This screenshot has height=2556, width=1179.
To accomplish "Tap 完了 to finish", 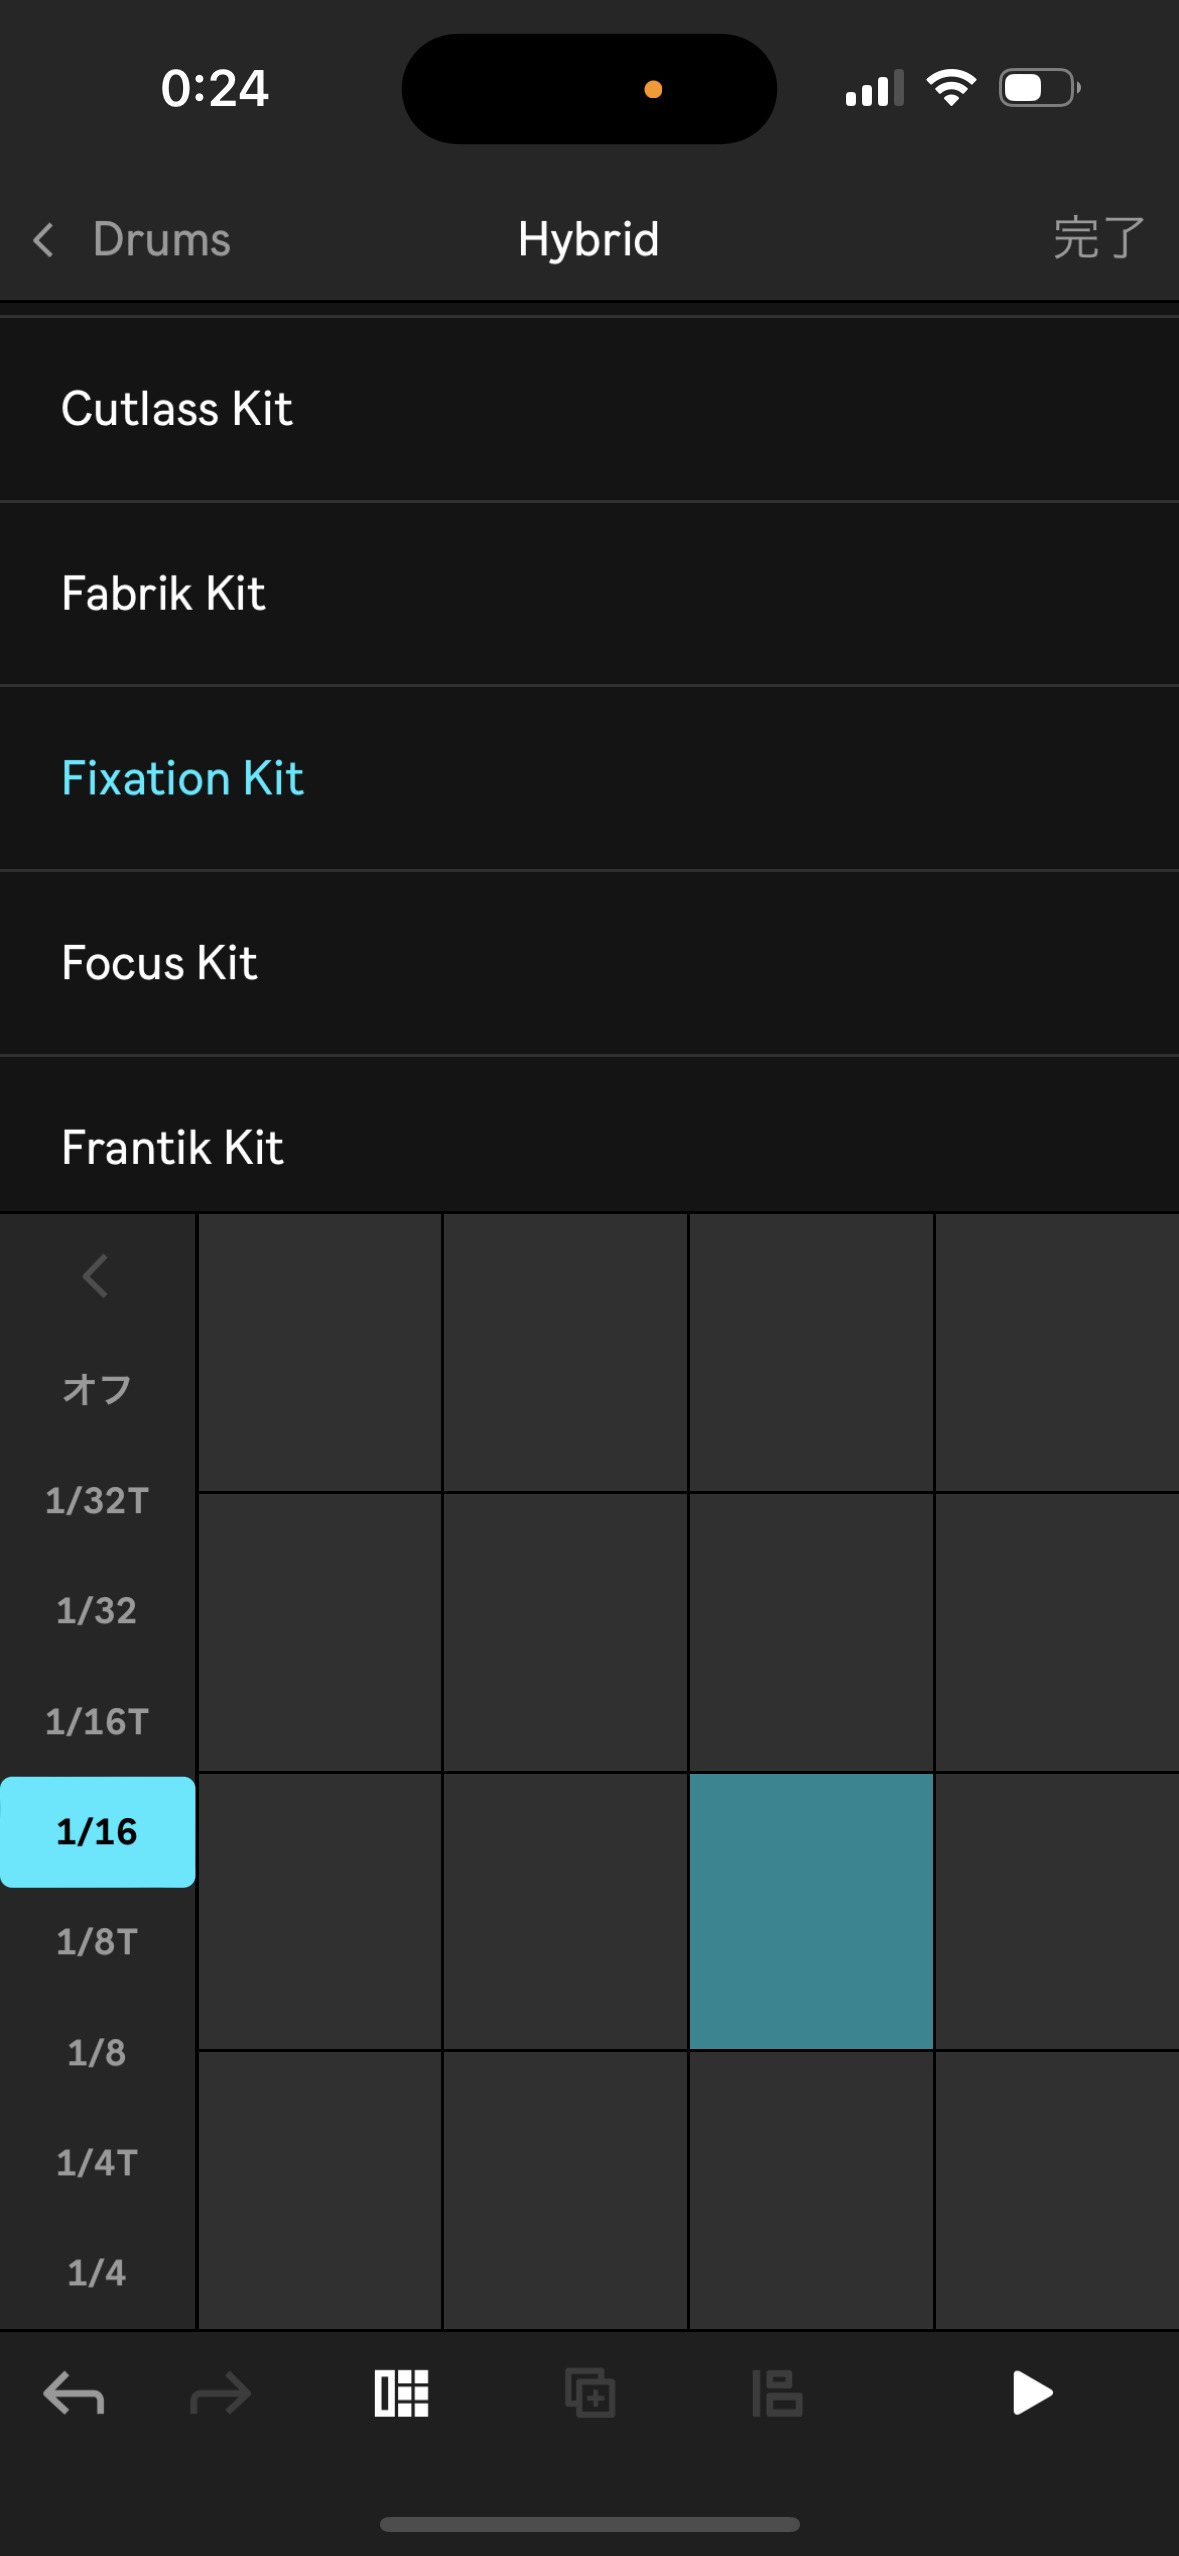I will [1098, 239].
